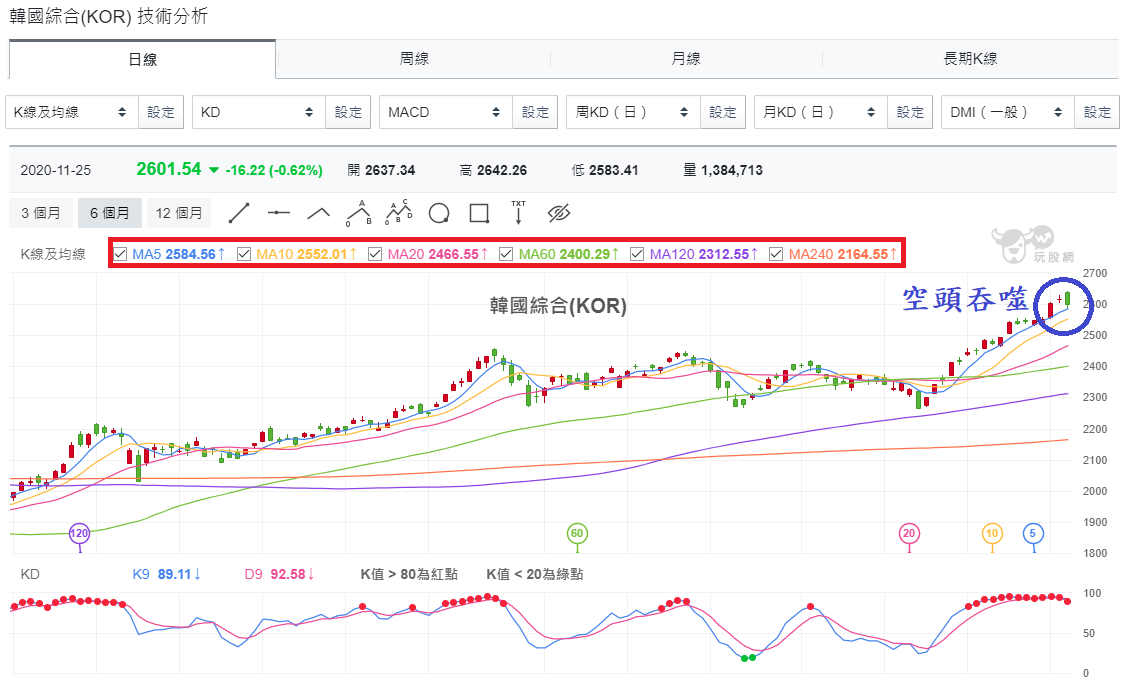Click the volume 1,384,713
Viewport: 1128px width, 684px height.
(x=732, y=170)
